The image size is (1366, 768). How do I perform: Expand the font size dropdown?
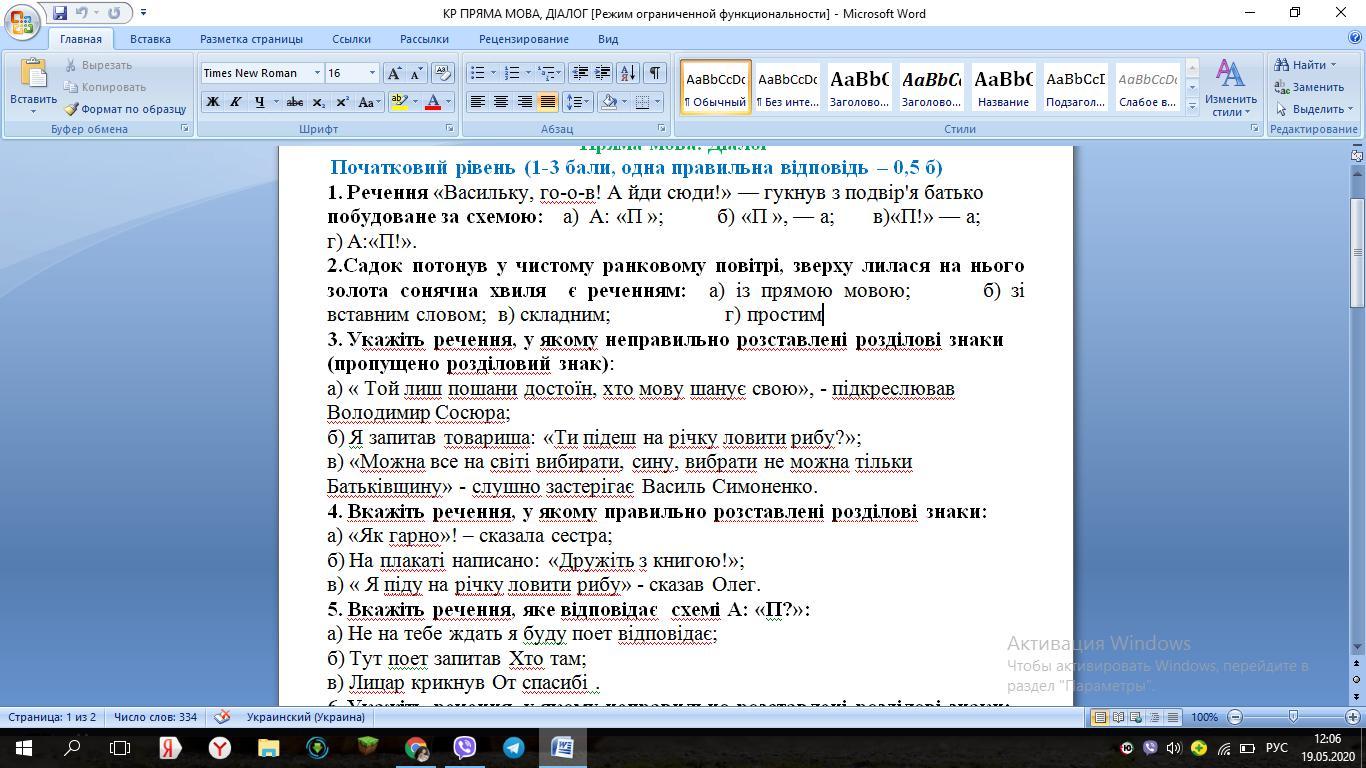click(x=372, y=73)
